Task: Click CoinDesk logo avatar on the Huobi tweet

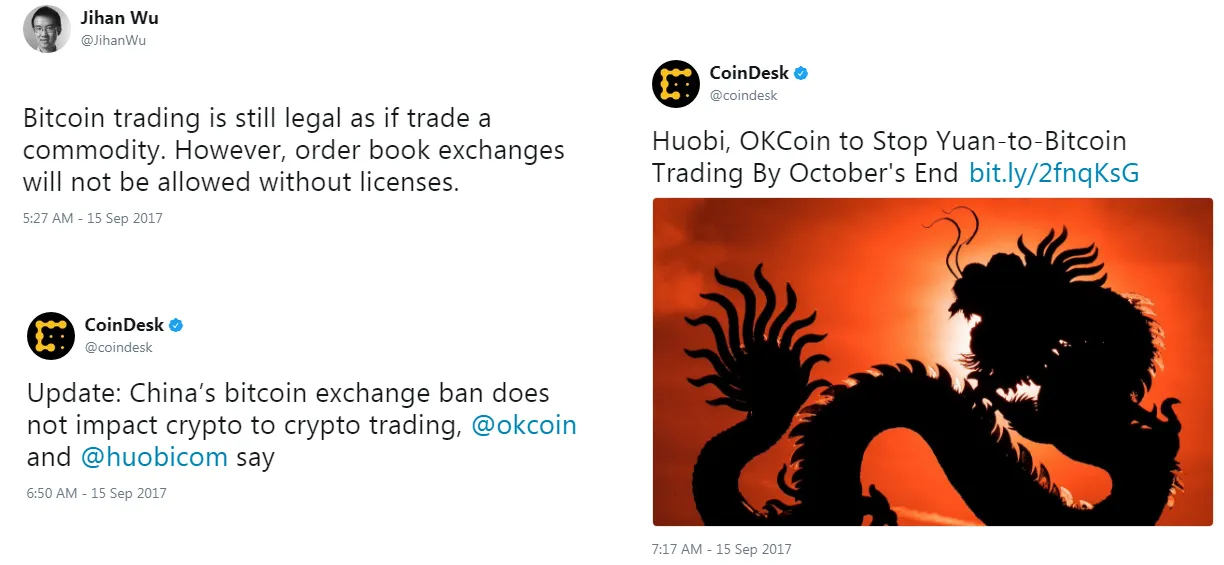Action: tap(676, 83)
